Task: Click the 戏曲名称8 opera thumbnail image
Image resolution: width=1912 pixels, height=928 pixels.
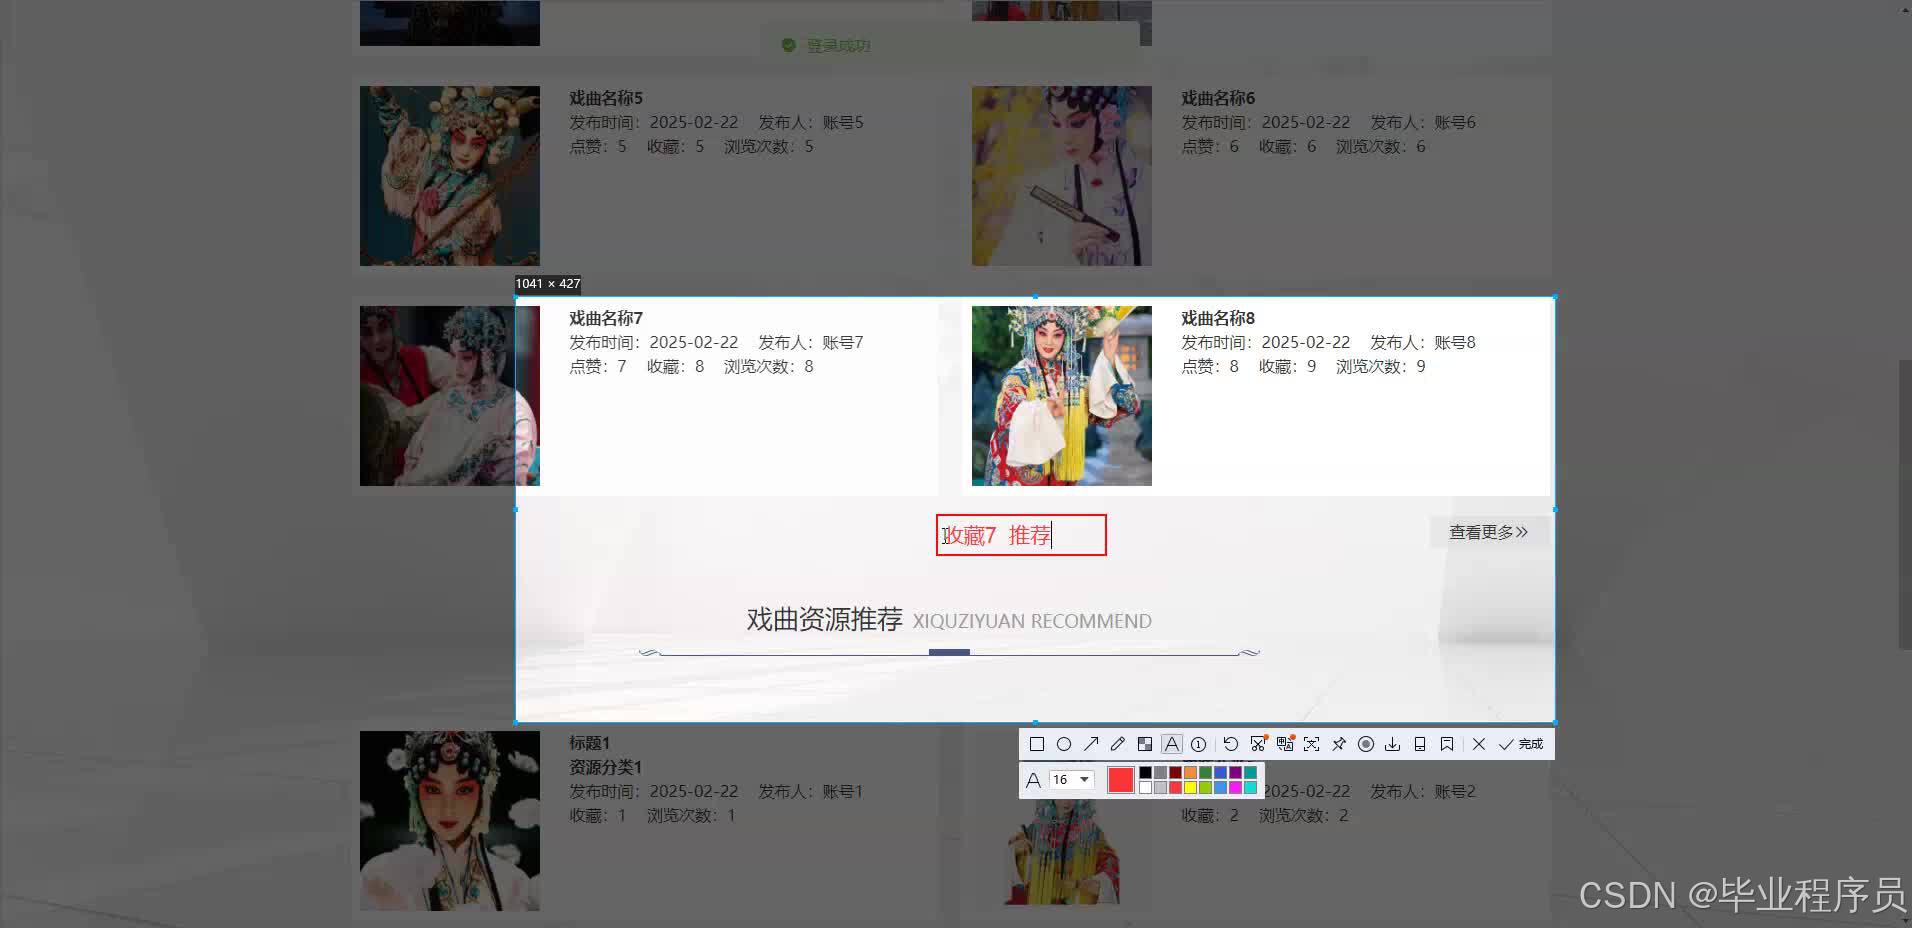Action: (x=1061, y=395)
